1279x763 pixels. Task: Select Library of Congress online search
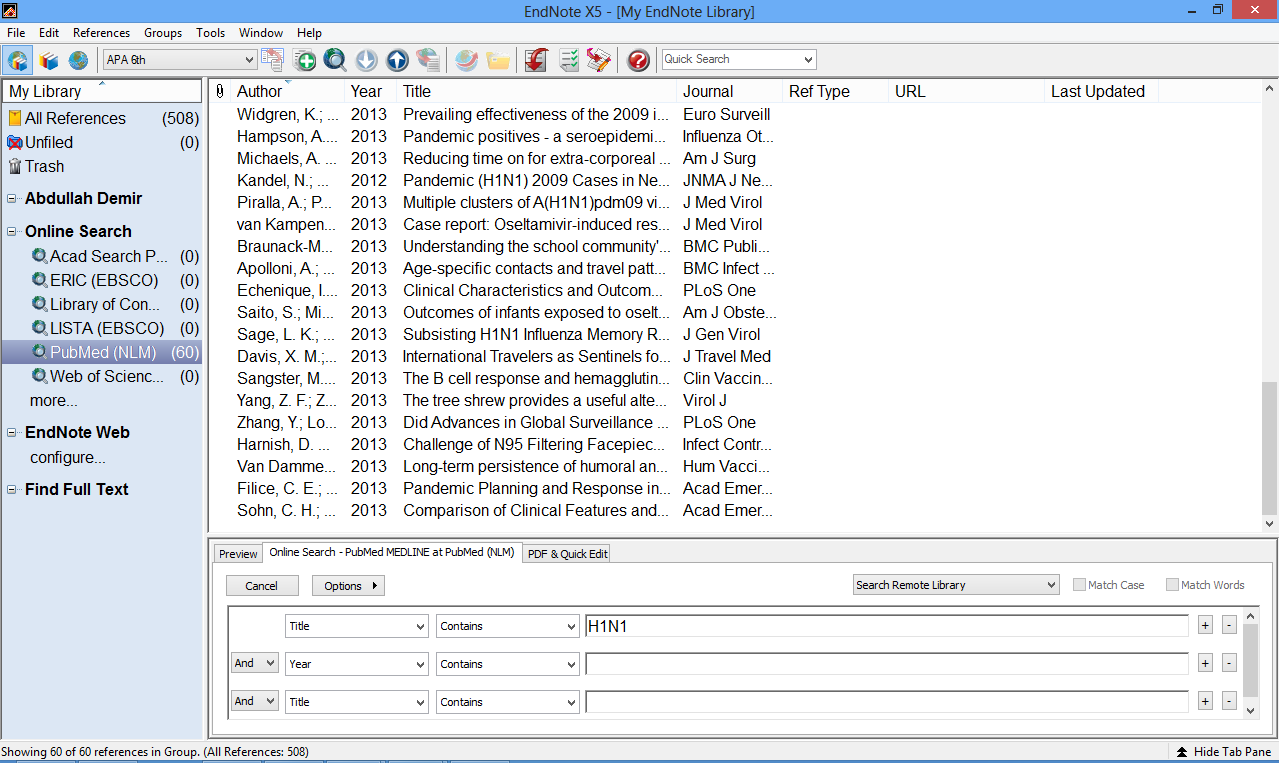[102, 304]
